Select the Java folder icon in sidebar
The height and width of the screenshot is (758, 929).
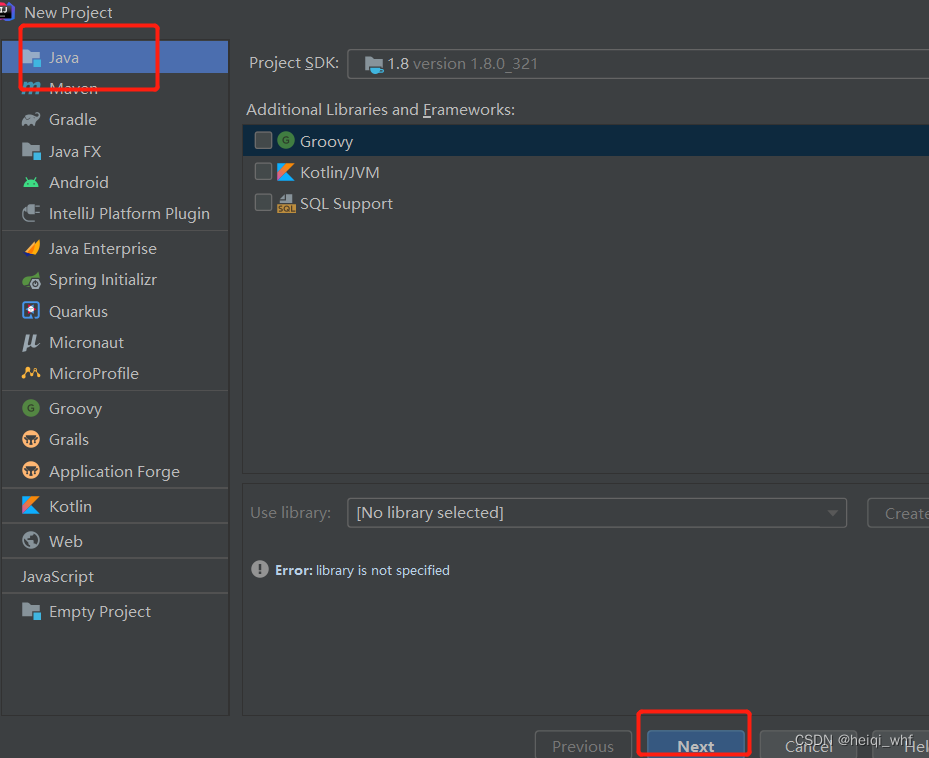click(31, 57)
